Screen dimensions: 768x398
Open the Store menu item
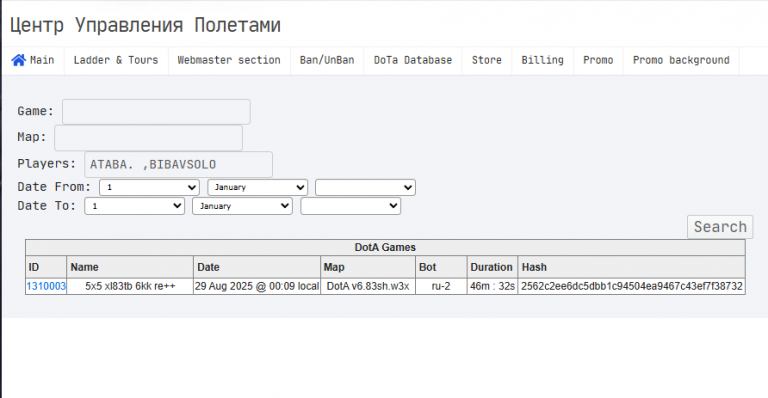486,60
